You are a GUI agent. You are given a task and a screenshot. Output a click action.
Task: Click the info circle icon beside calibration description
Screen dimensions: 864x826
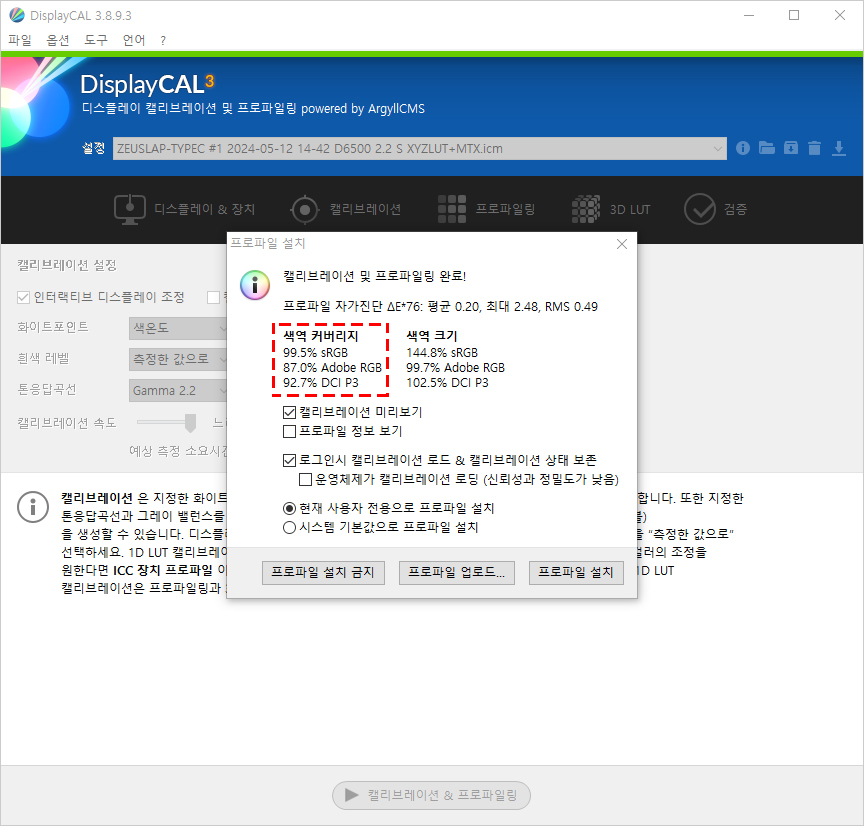[33, 506]
